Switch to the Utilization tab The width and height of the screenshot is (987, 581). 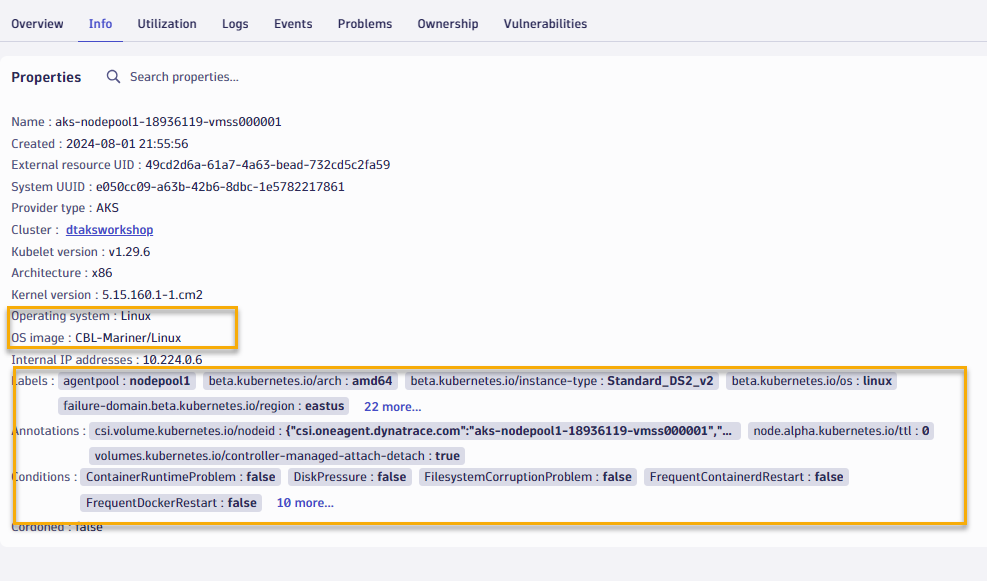167,24
